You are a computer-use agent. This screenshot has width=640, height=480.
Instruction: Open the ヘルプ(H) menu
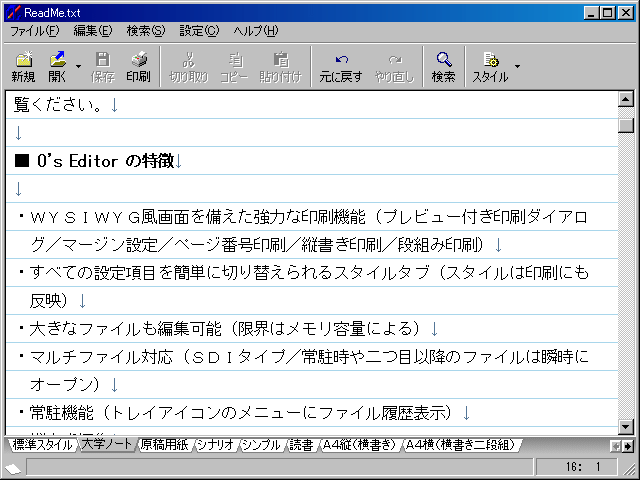click(256, 31)
